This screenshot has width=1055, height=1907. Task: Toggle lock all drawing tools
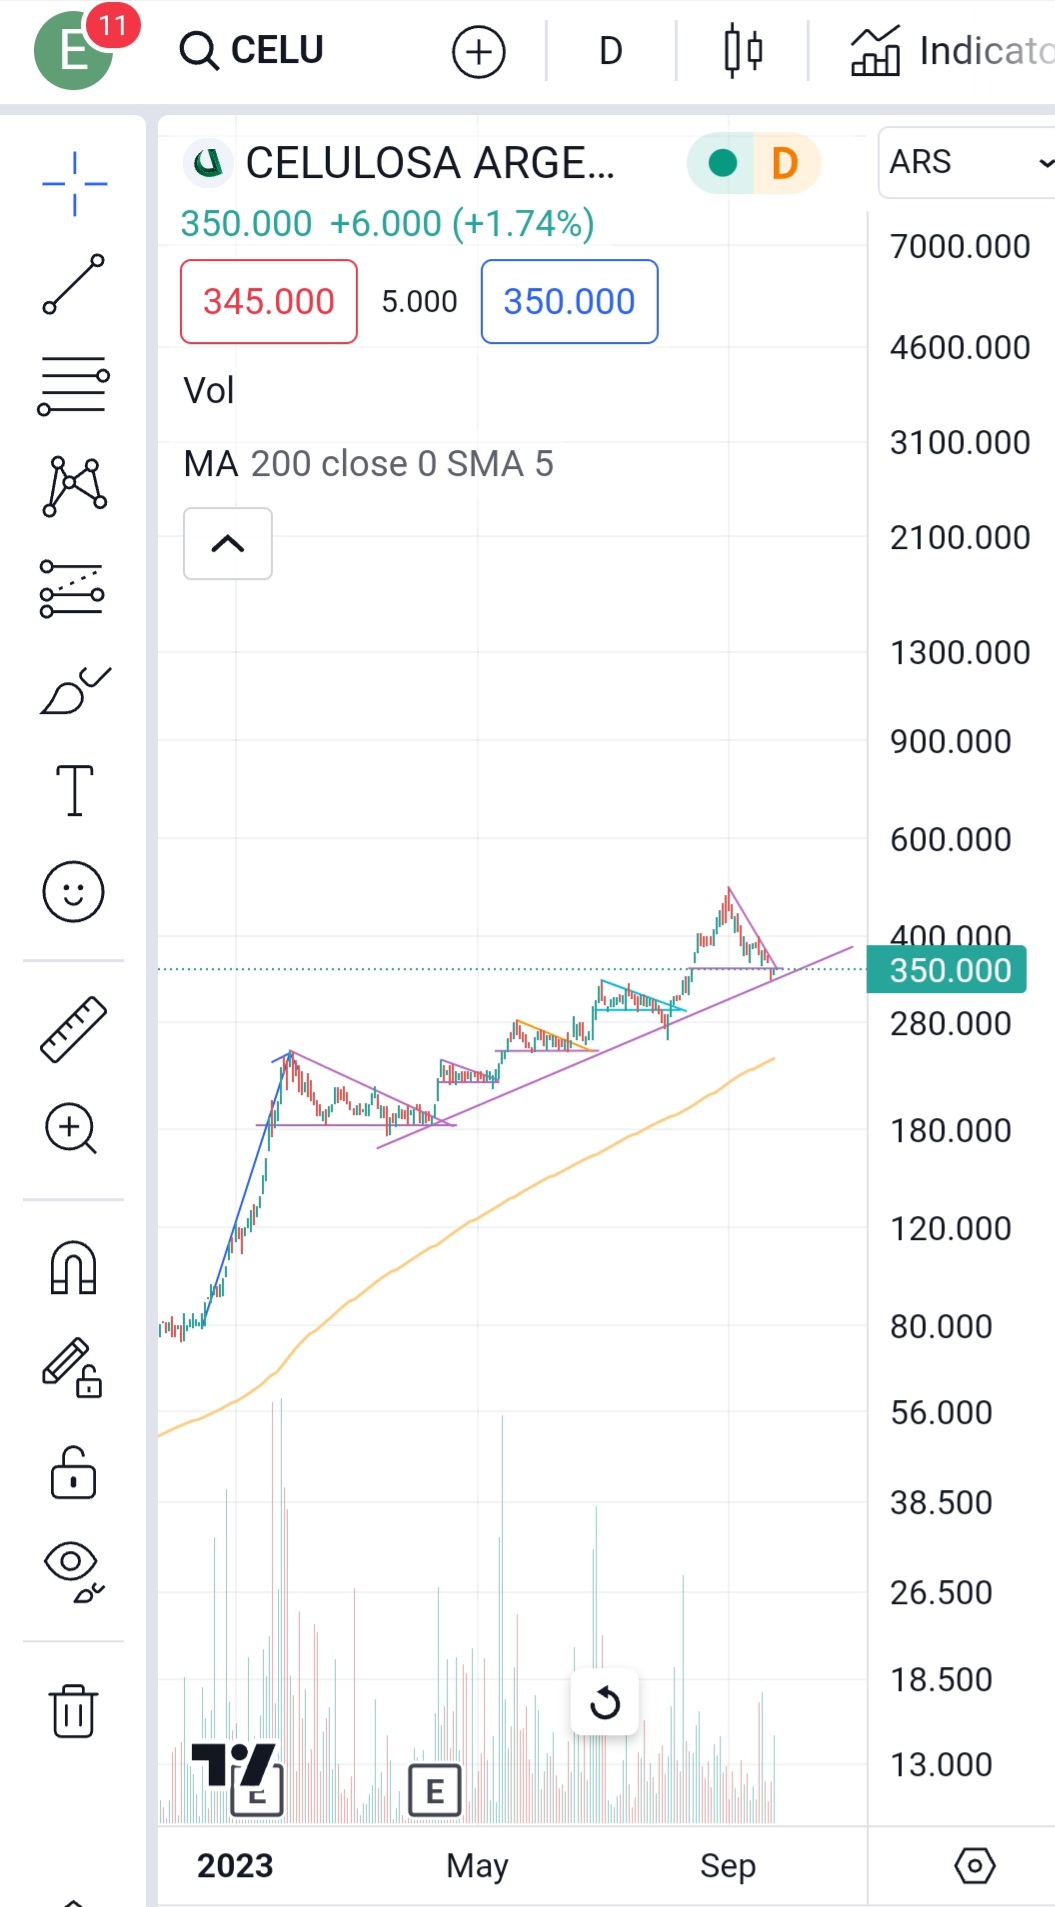coord(73,1473)
